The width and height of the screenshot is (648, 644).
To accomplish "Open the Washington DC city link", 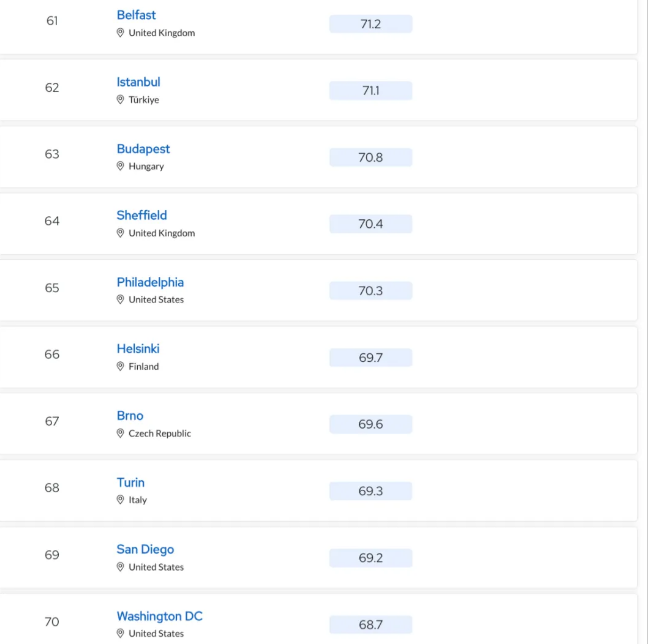I will tap(160, 616).
